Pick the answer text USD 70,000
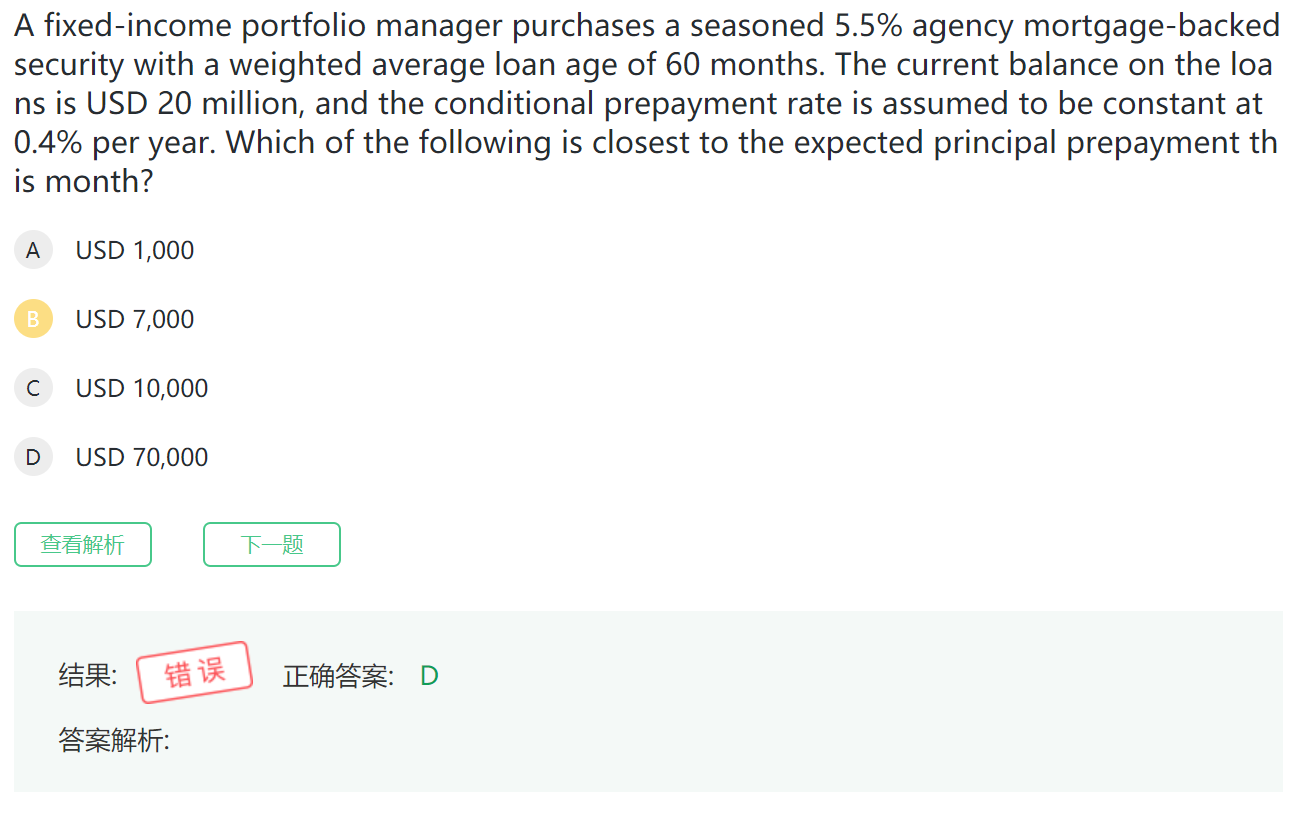The width and height of the screenshot is (1306, 838). [142, 457]
